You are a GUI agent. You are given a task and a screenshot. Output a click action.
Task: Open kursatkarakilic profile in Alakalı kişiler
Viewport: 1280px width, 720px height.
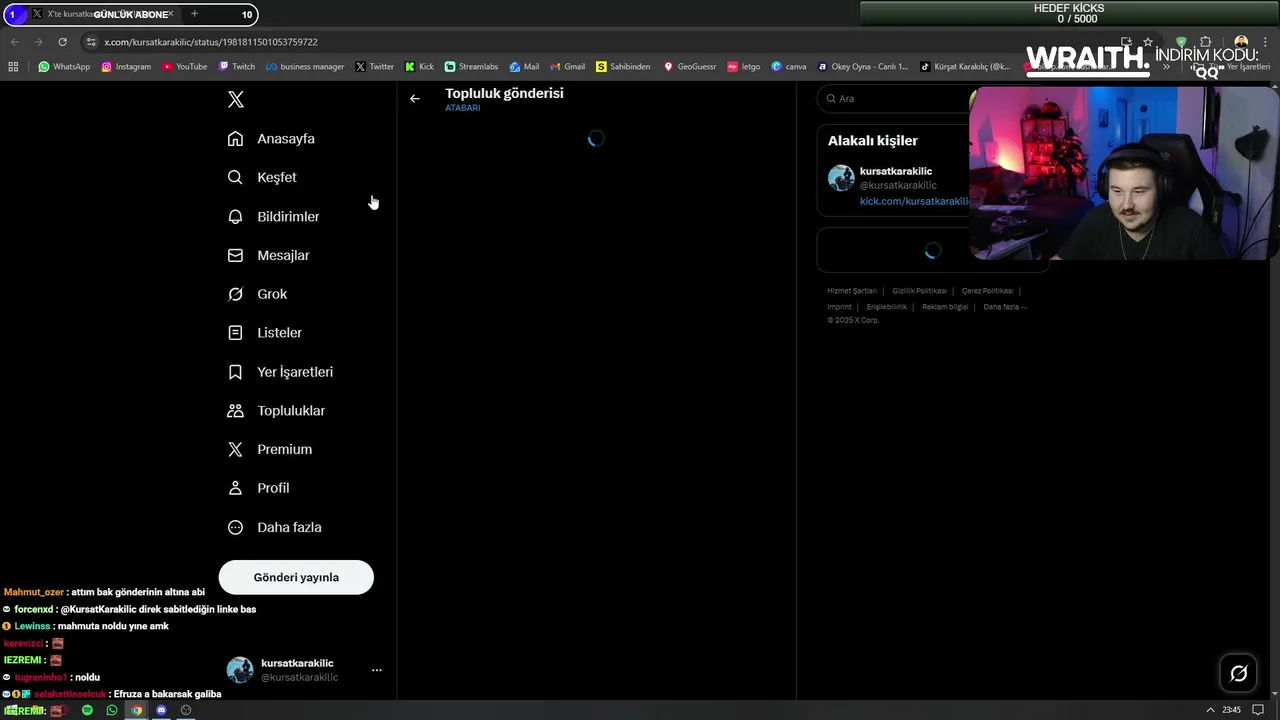(896, 171)
